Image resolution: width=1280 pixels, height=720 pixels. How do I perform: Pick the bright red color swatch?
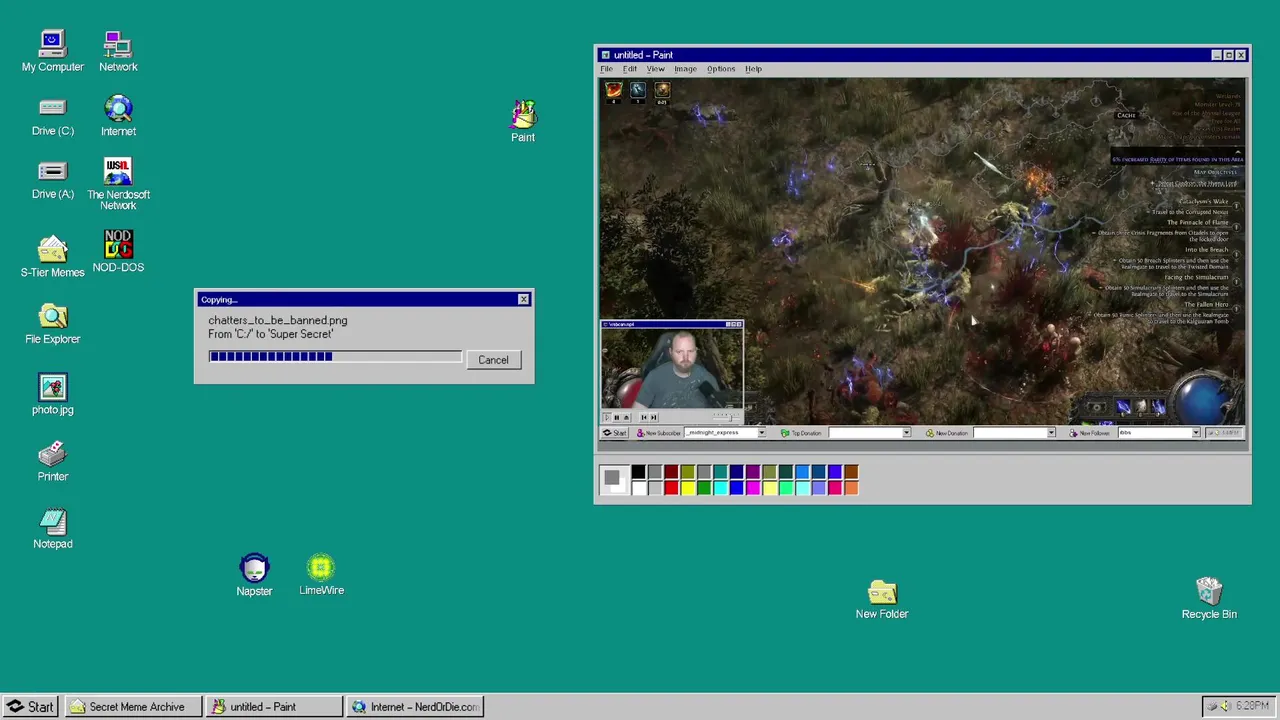(x=671, y=488)
